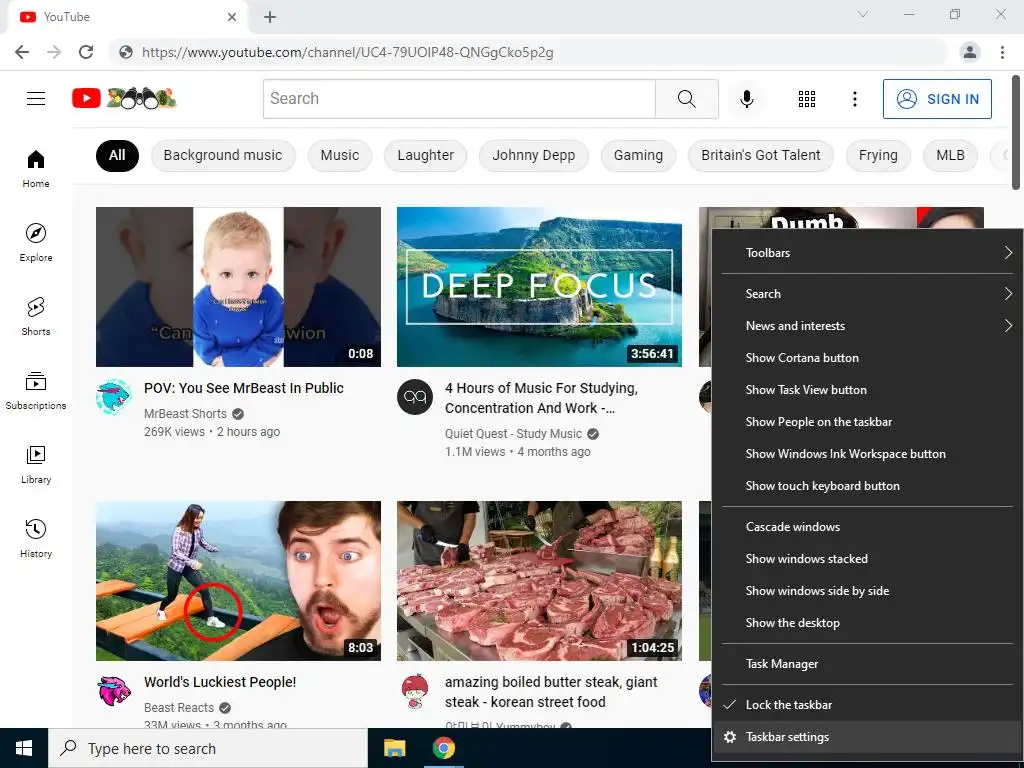The image size is (1024, 768).
Task: Close the YouTube tab
Action: click(x=232, y=17)
